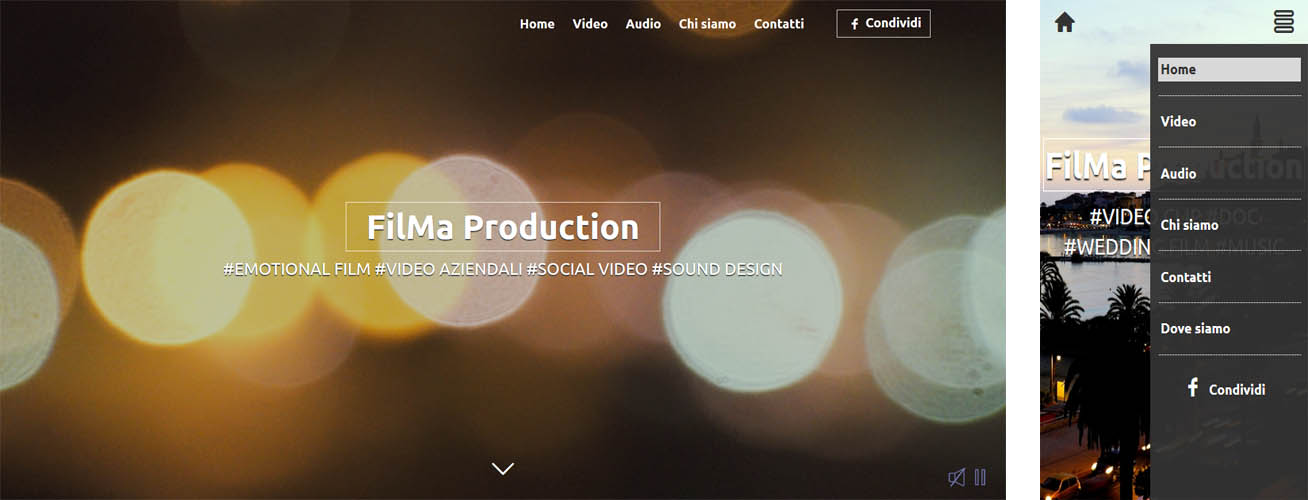
Task: Mute the background video sound
Action: pyautogui.click(x=957, y=478)
